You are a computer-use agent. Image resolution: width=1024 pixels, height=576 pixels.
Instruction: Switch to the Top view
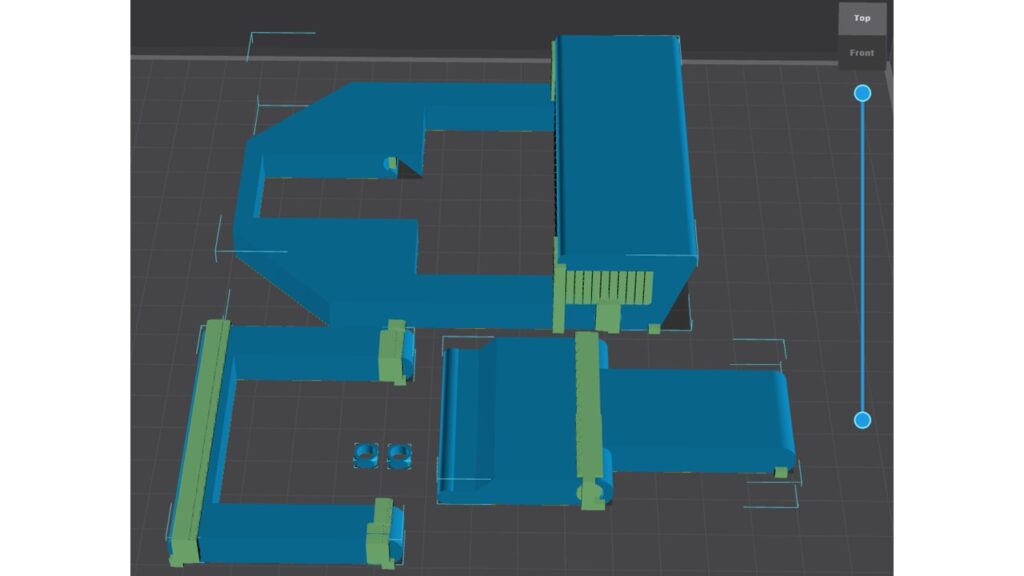862,18
